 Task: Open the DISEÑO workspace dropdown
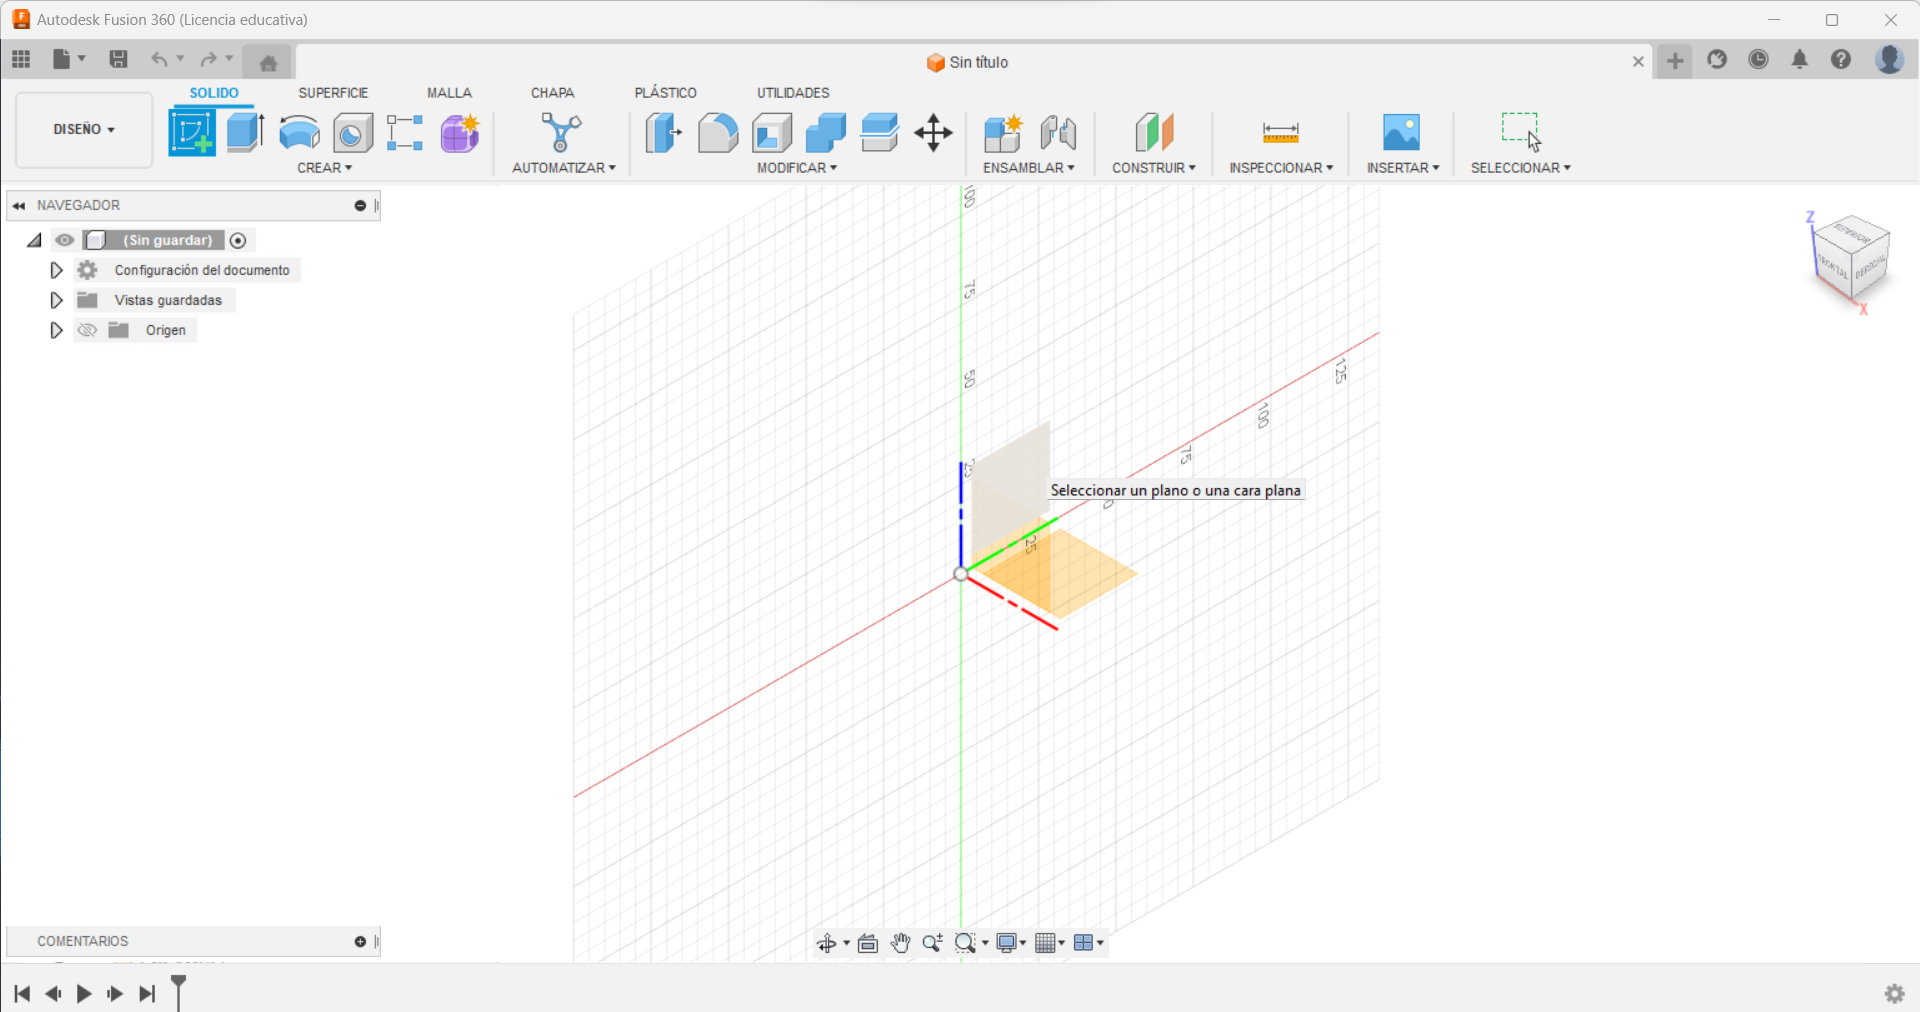pos(84,130)
